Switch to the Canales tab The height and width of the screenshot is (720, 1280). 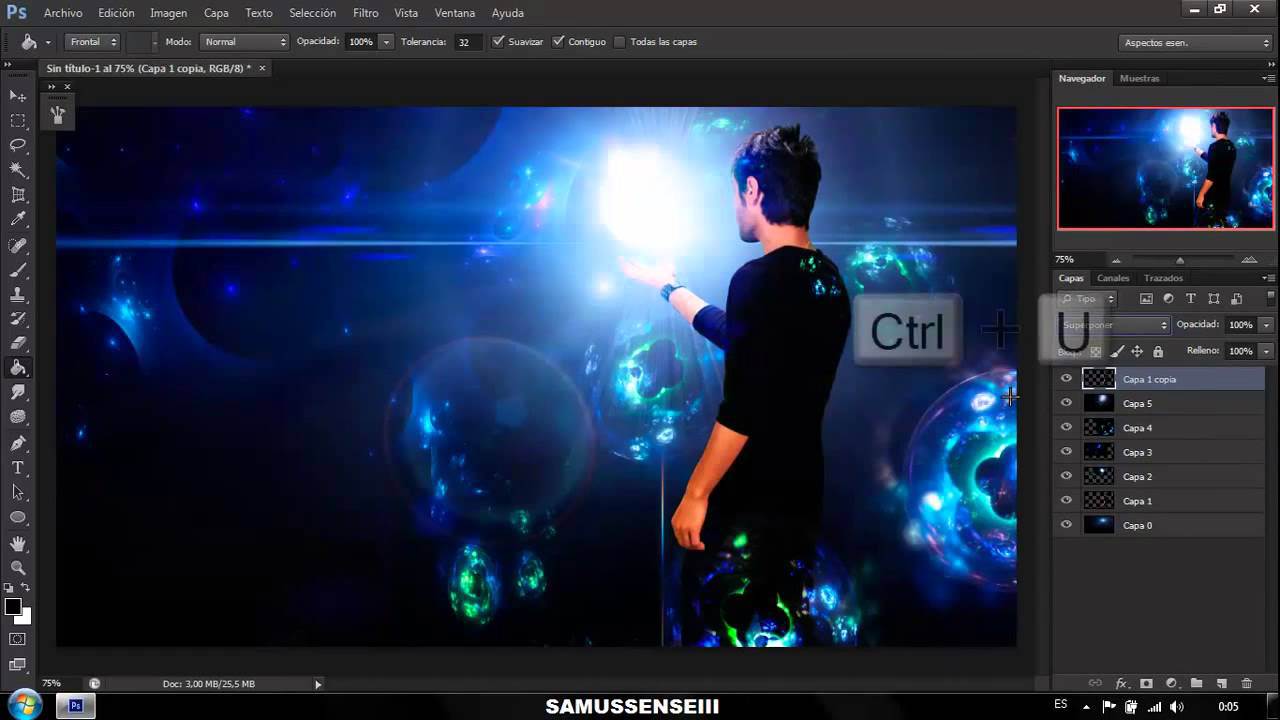(x=1113, y=278)
